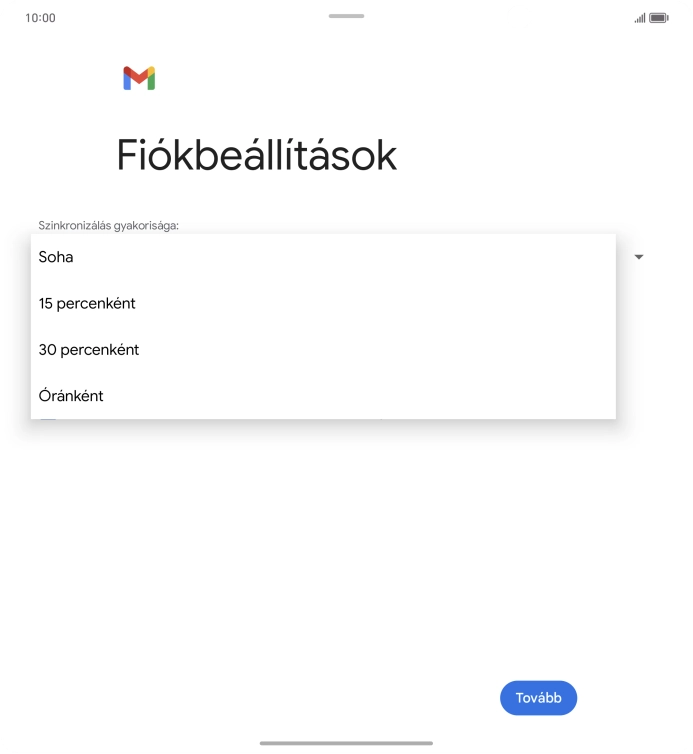Screen dimensions: 693x754
Task: Click the clock showing 10:00
Action: 40,18
